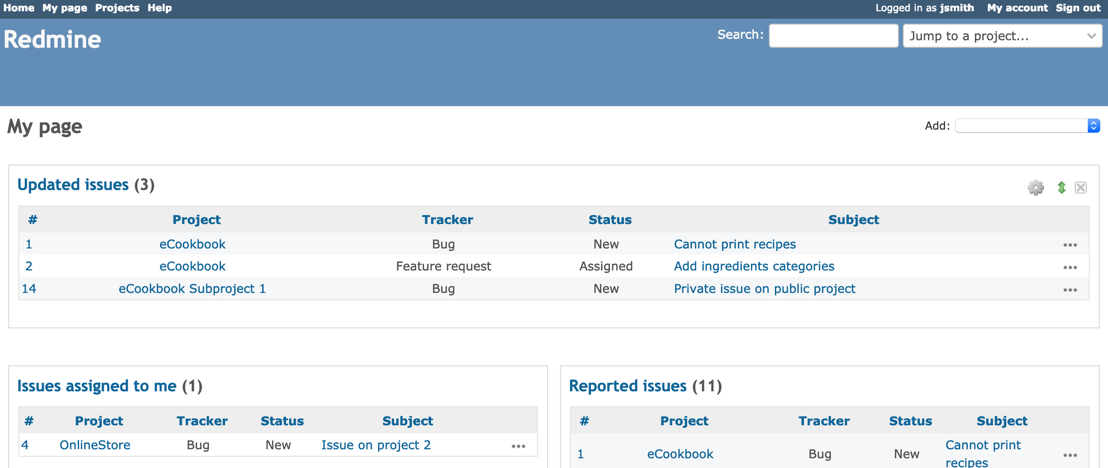Open the Updated issues heading link

(73, 185)
